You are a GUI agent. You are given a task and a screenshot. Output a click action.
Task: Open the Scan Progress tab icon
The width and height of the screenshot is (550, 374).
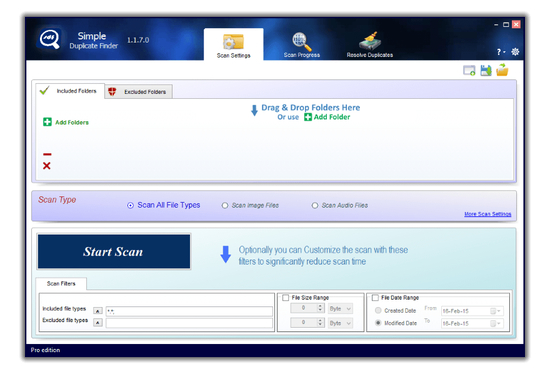[302, 42]
